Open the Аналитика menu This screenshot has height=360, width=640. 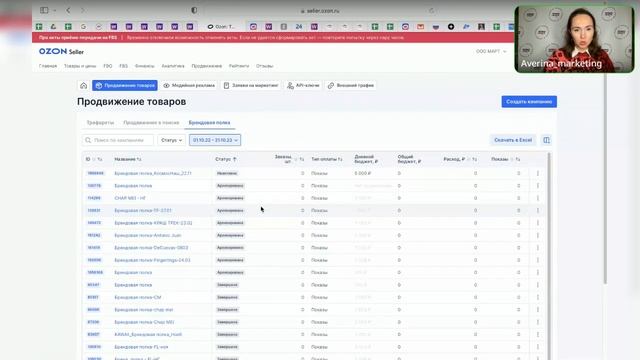click(173, 66)
